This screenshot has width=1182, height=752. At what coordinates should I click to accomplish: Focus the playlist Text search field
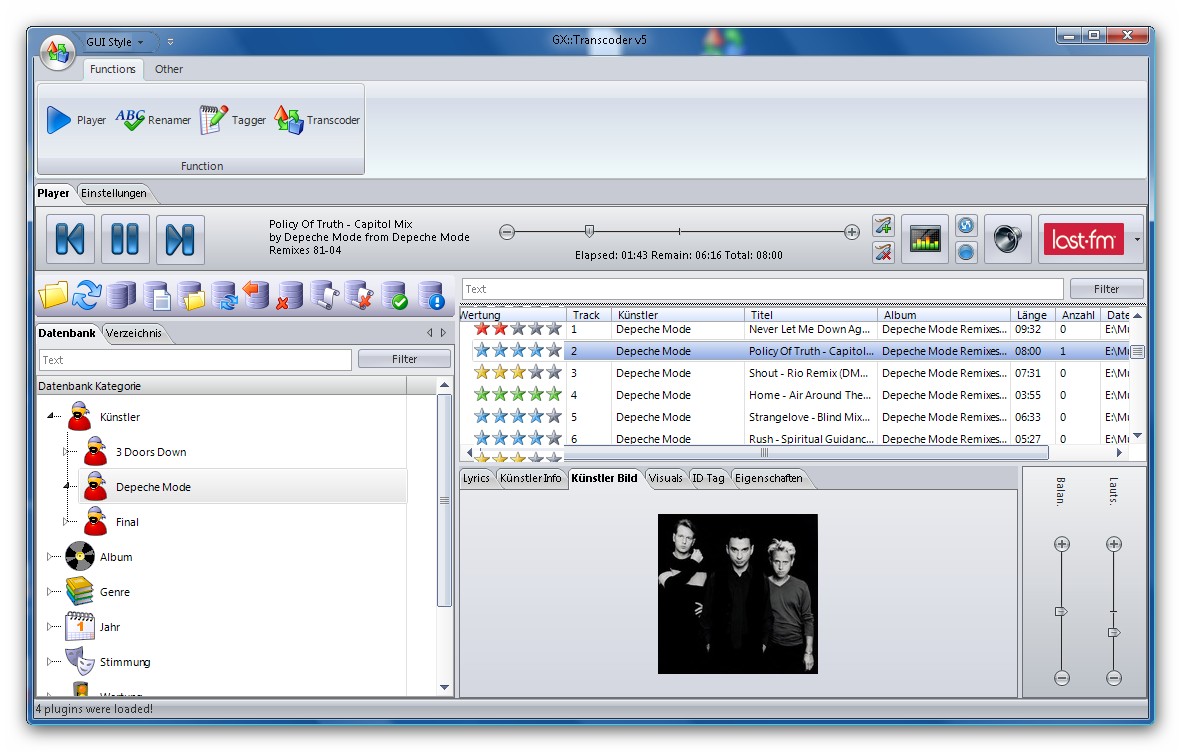pos(762,289)
